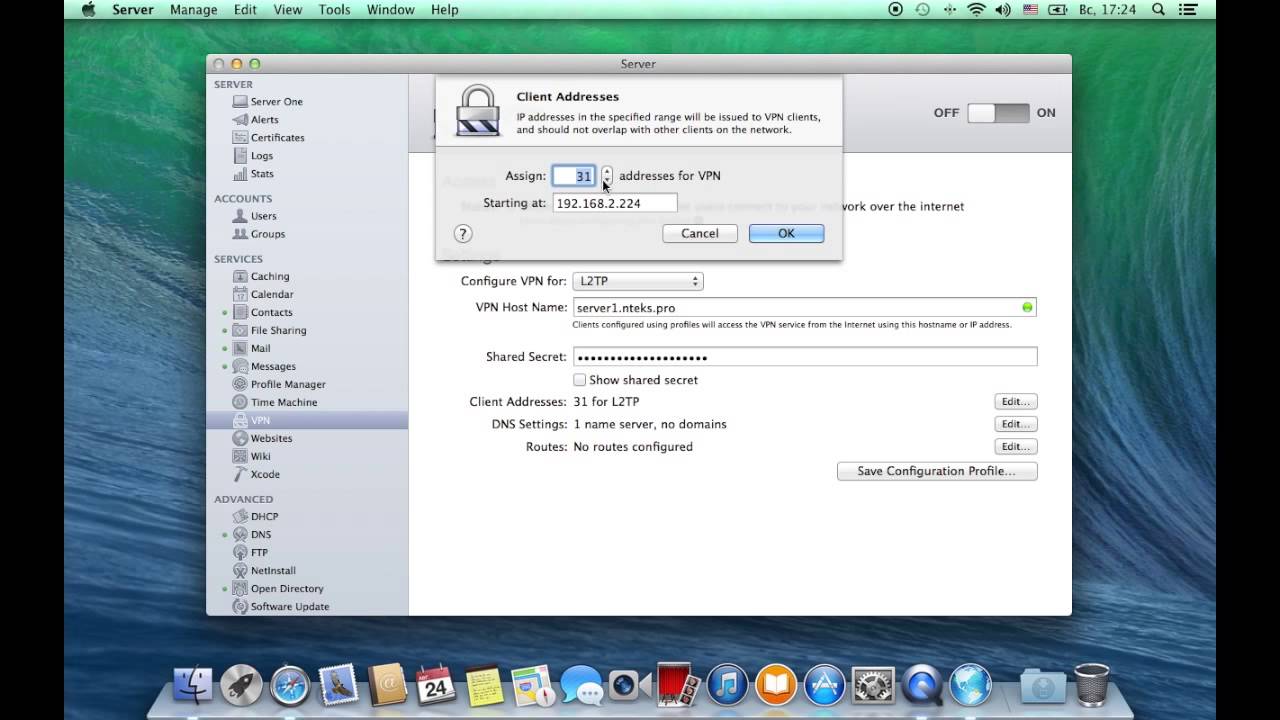Viewport: 1280px width, 720px height.
Task: Click the Wi-Fi menu bar icon
Action: (976, 10)
